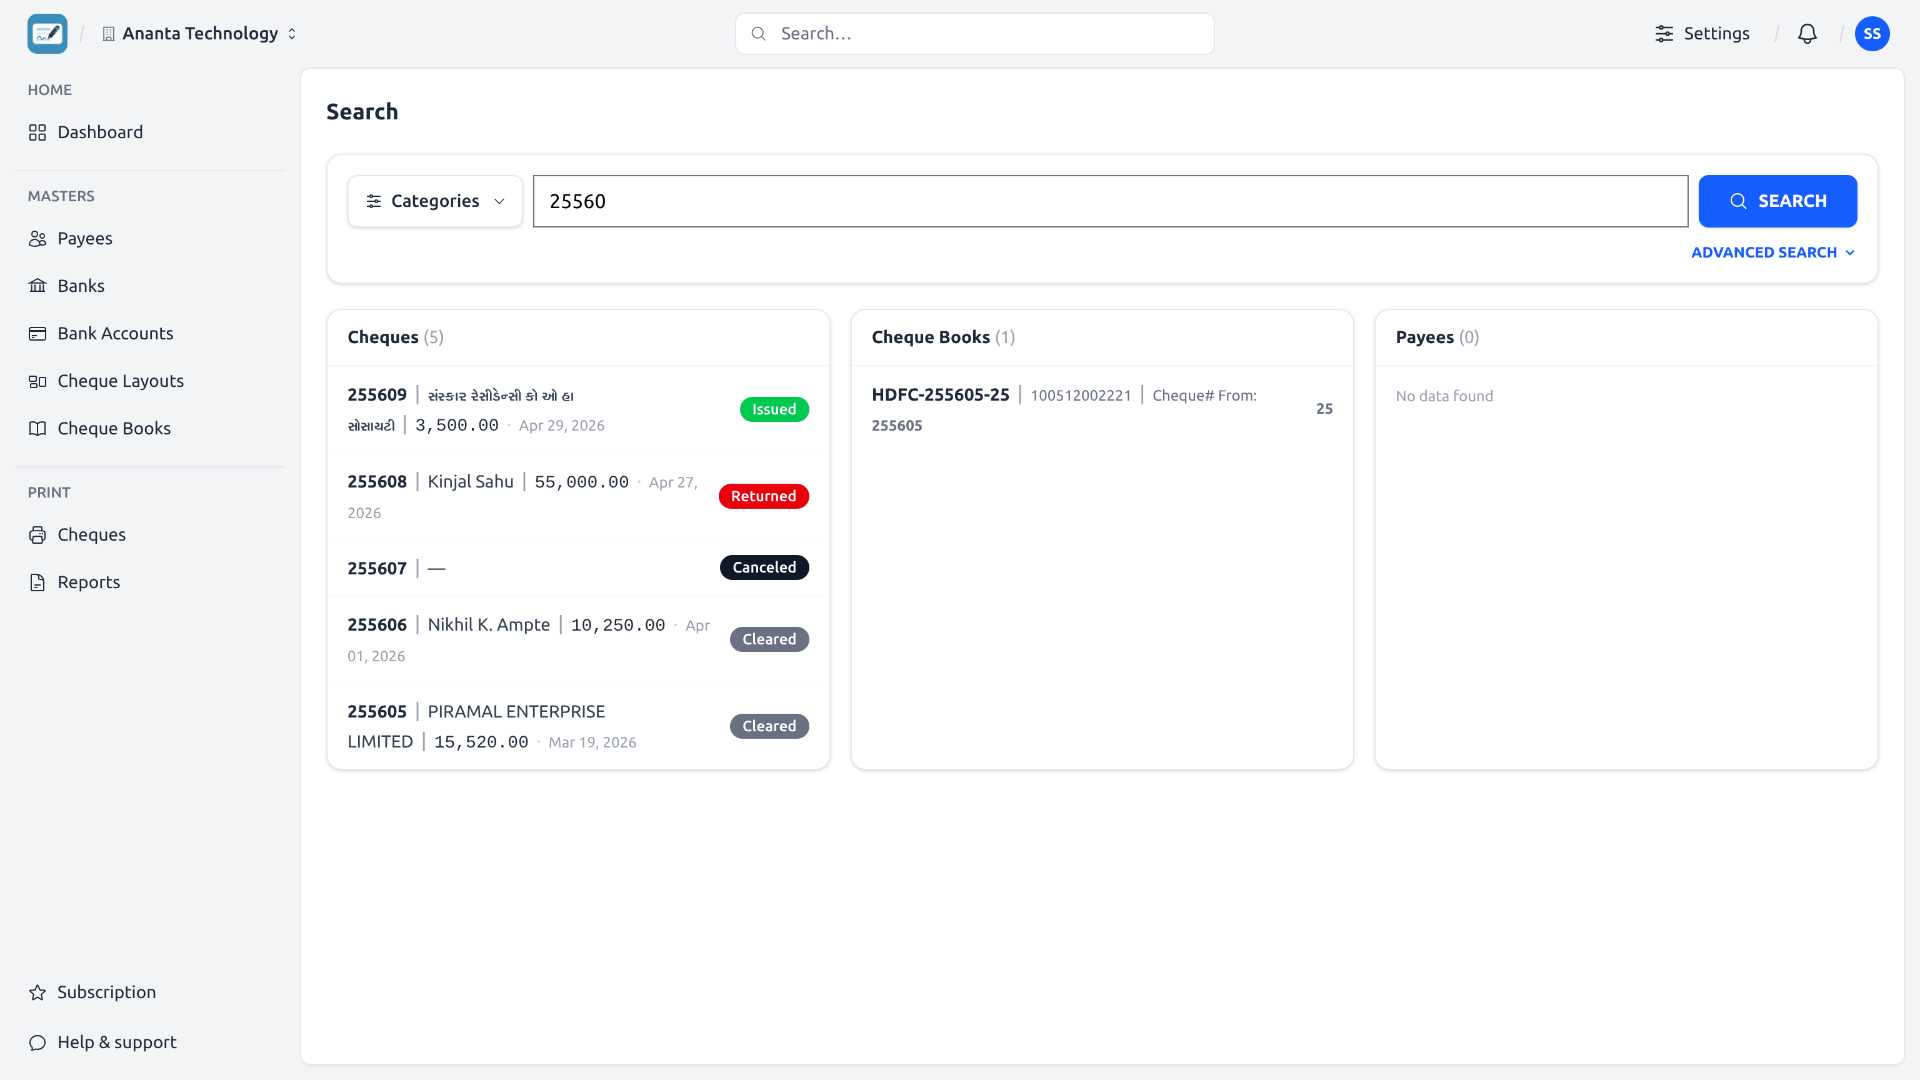The image size is (1920, 1080).
Task: Open canceled cheque 255607
Action: pyautogui.click(x=578, y=568)
